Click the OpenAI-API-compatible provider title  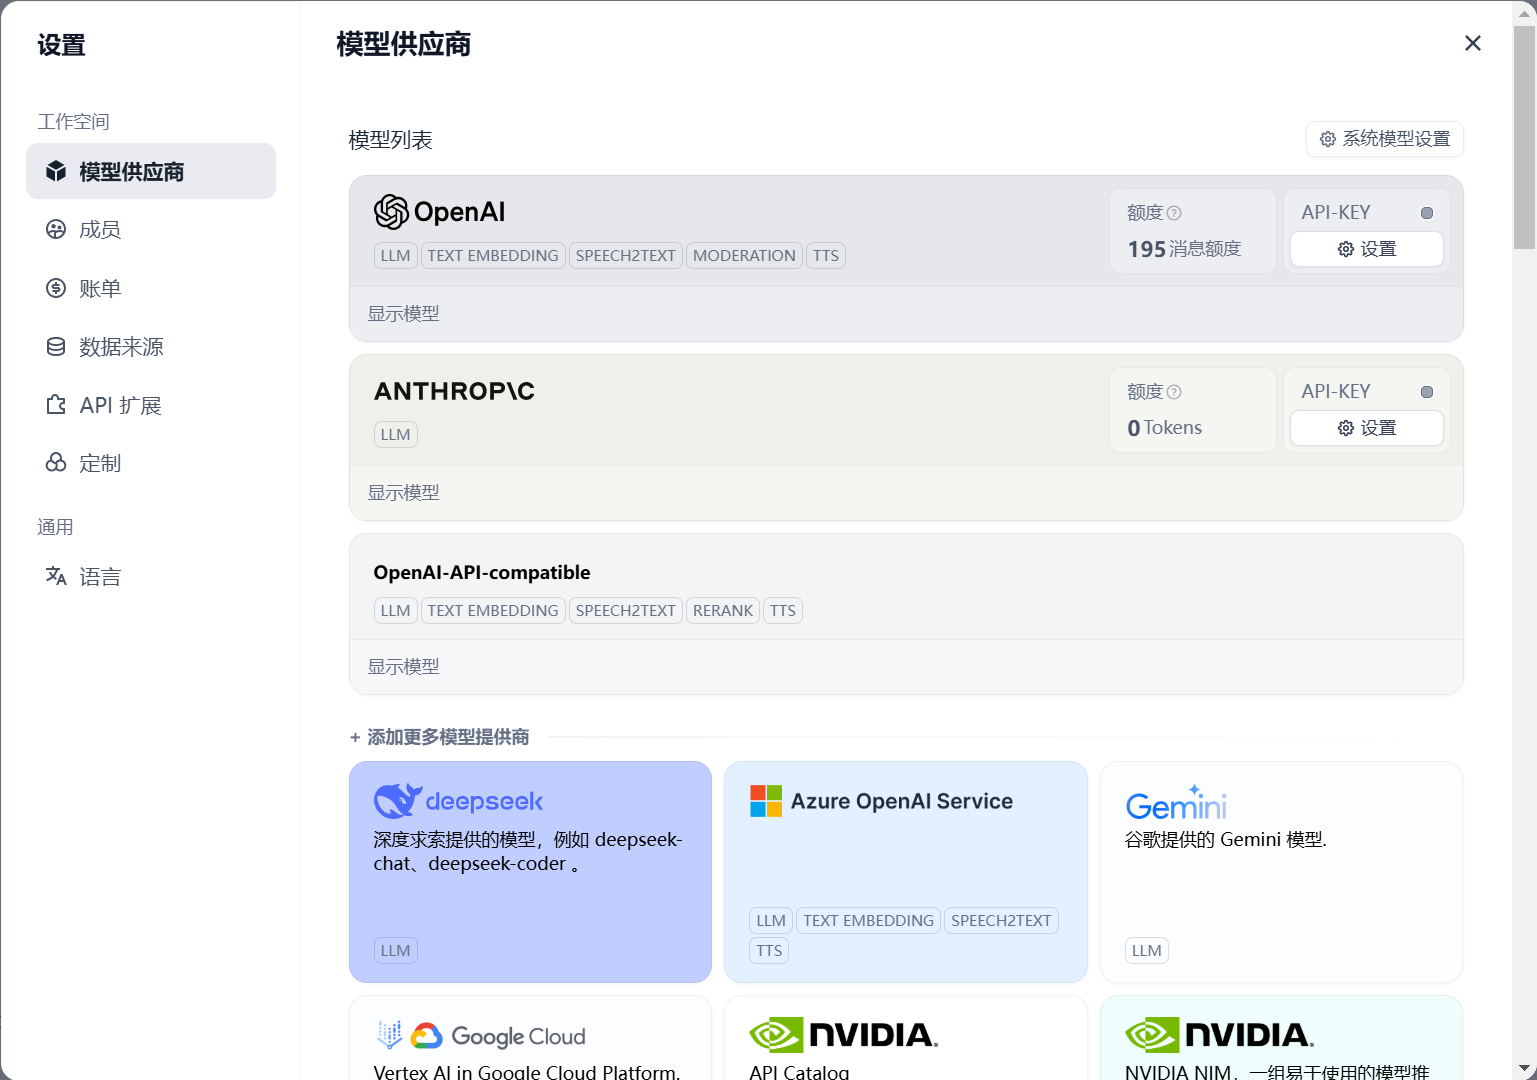coord(482,572)
